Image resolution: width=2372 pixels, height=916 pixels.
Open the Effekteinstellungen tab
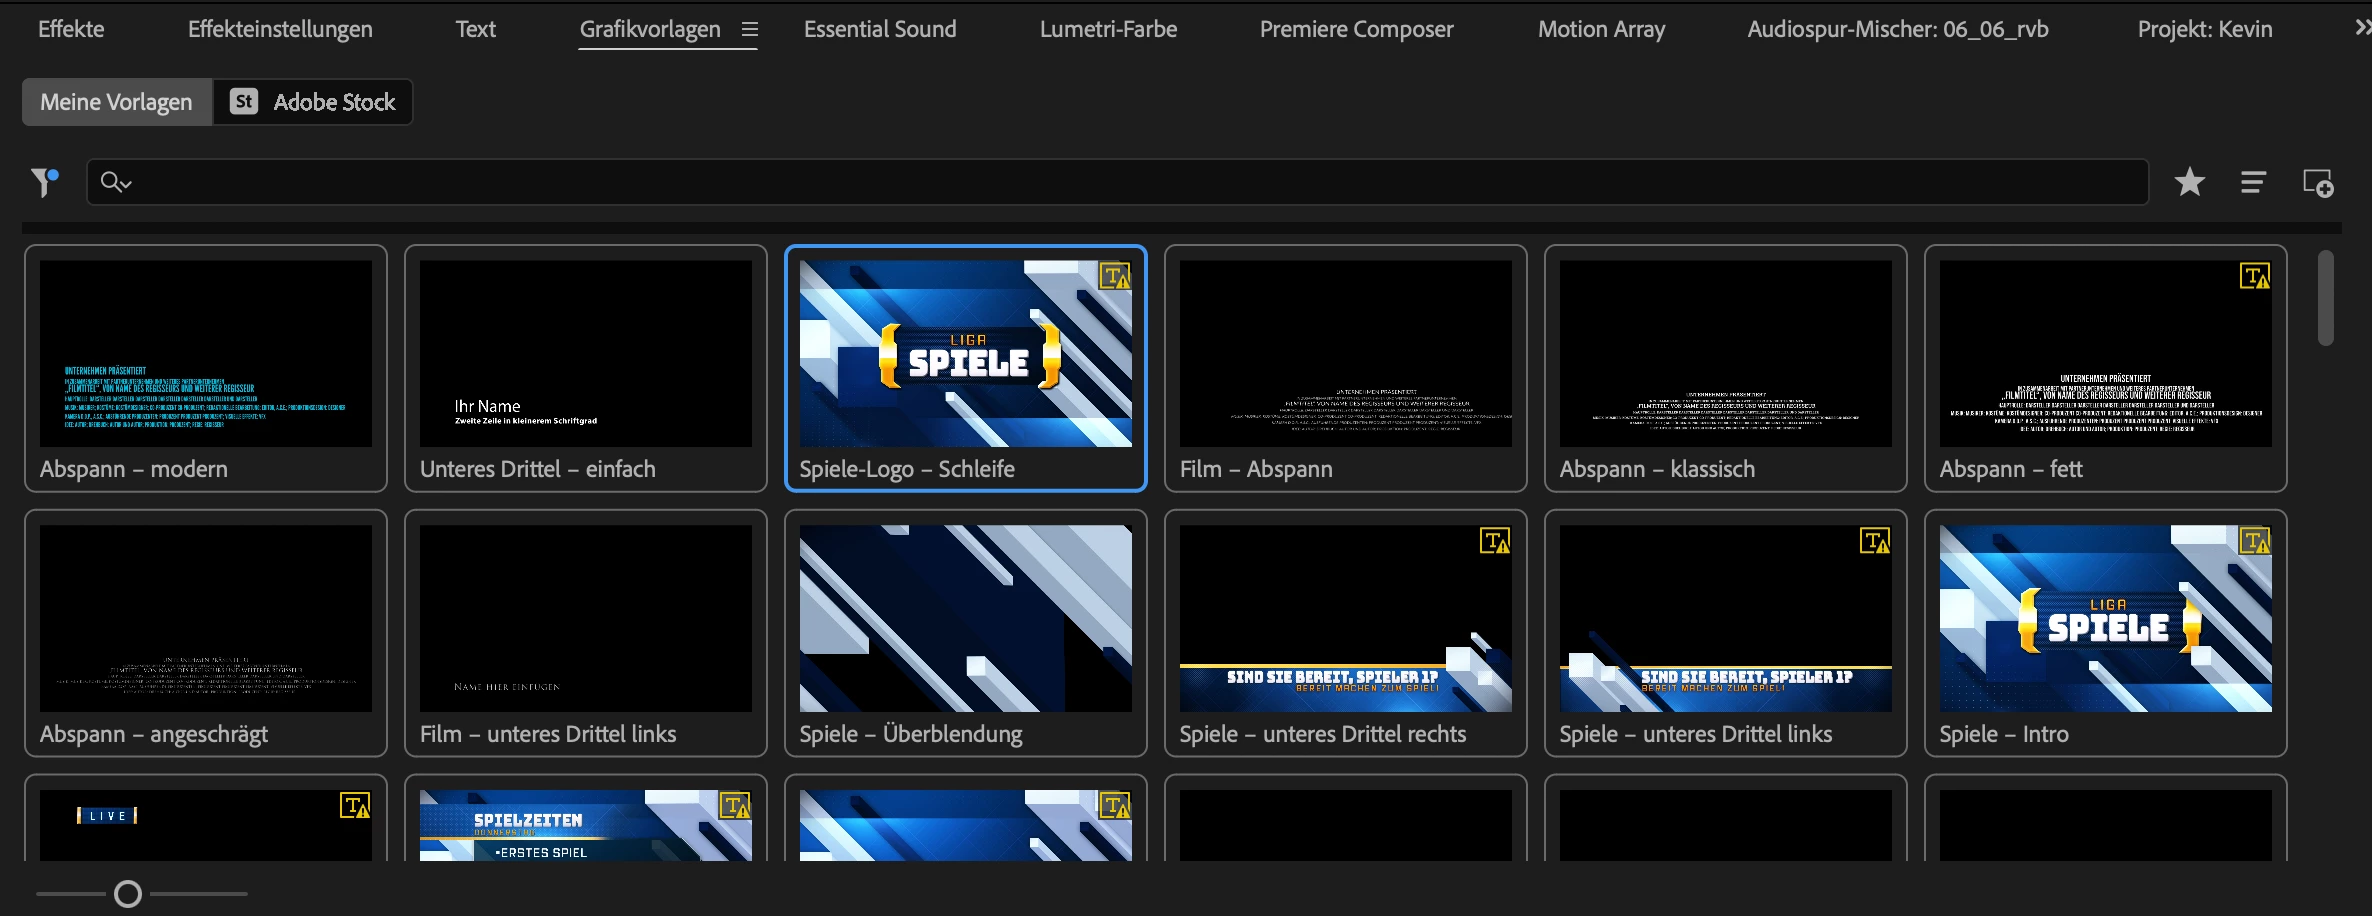pos(280,29)
